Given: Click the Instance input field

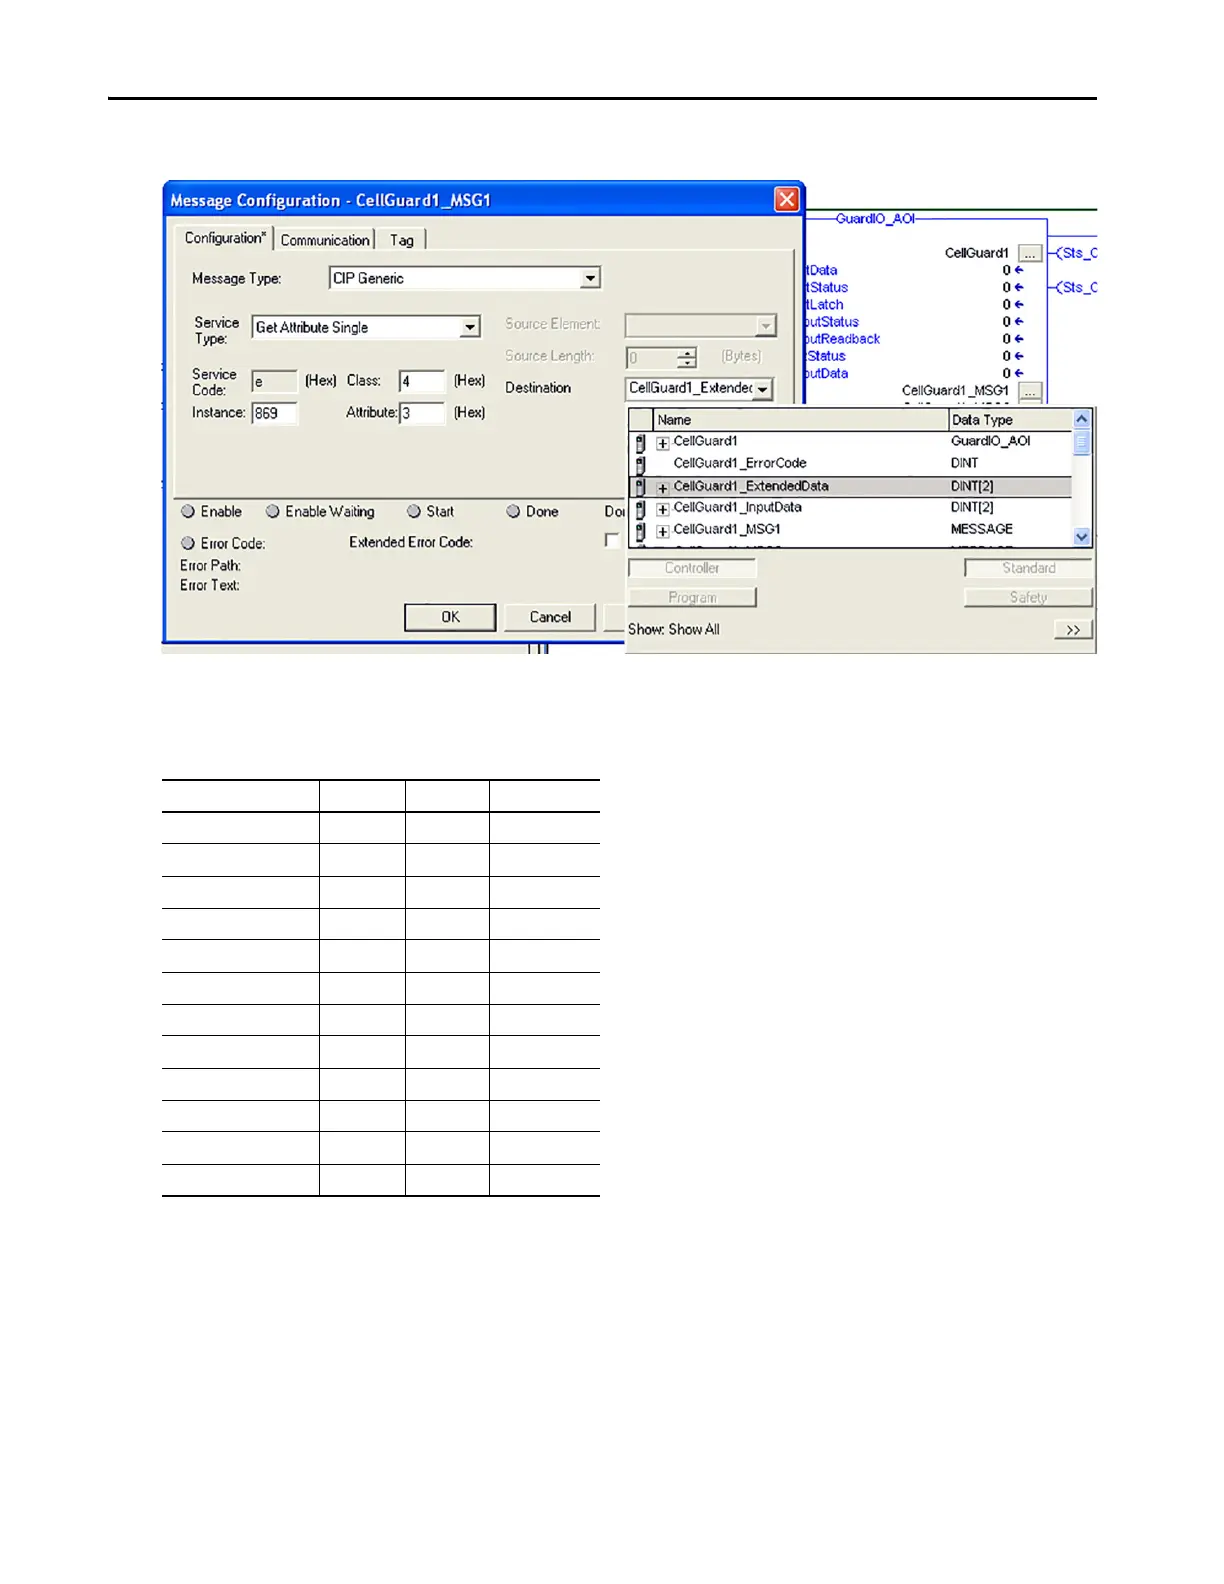Looking at the screenshot, I should (x=275, y=413).
